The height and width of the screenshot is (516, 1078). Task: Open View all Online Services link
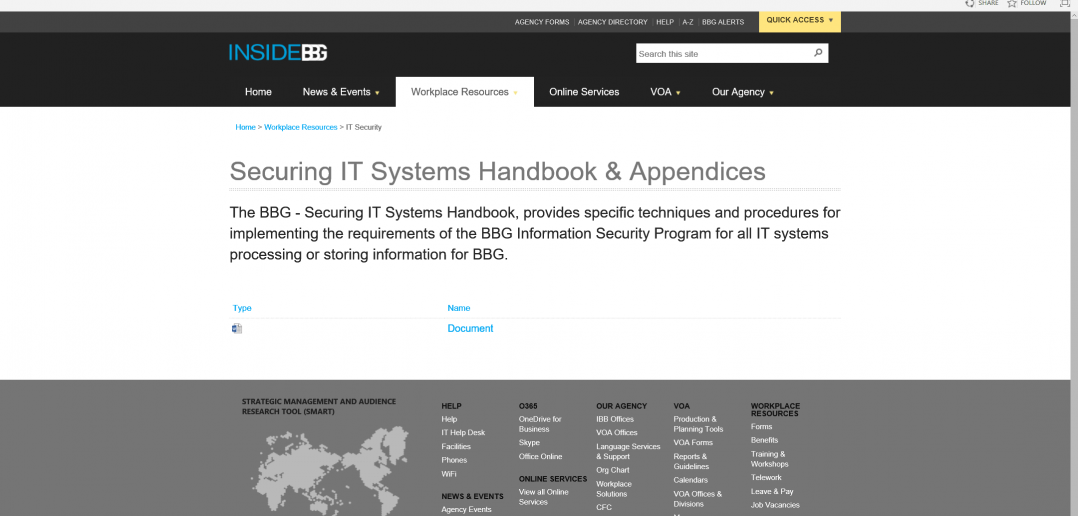point(544,497)
